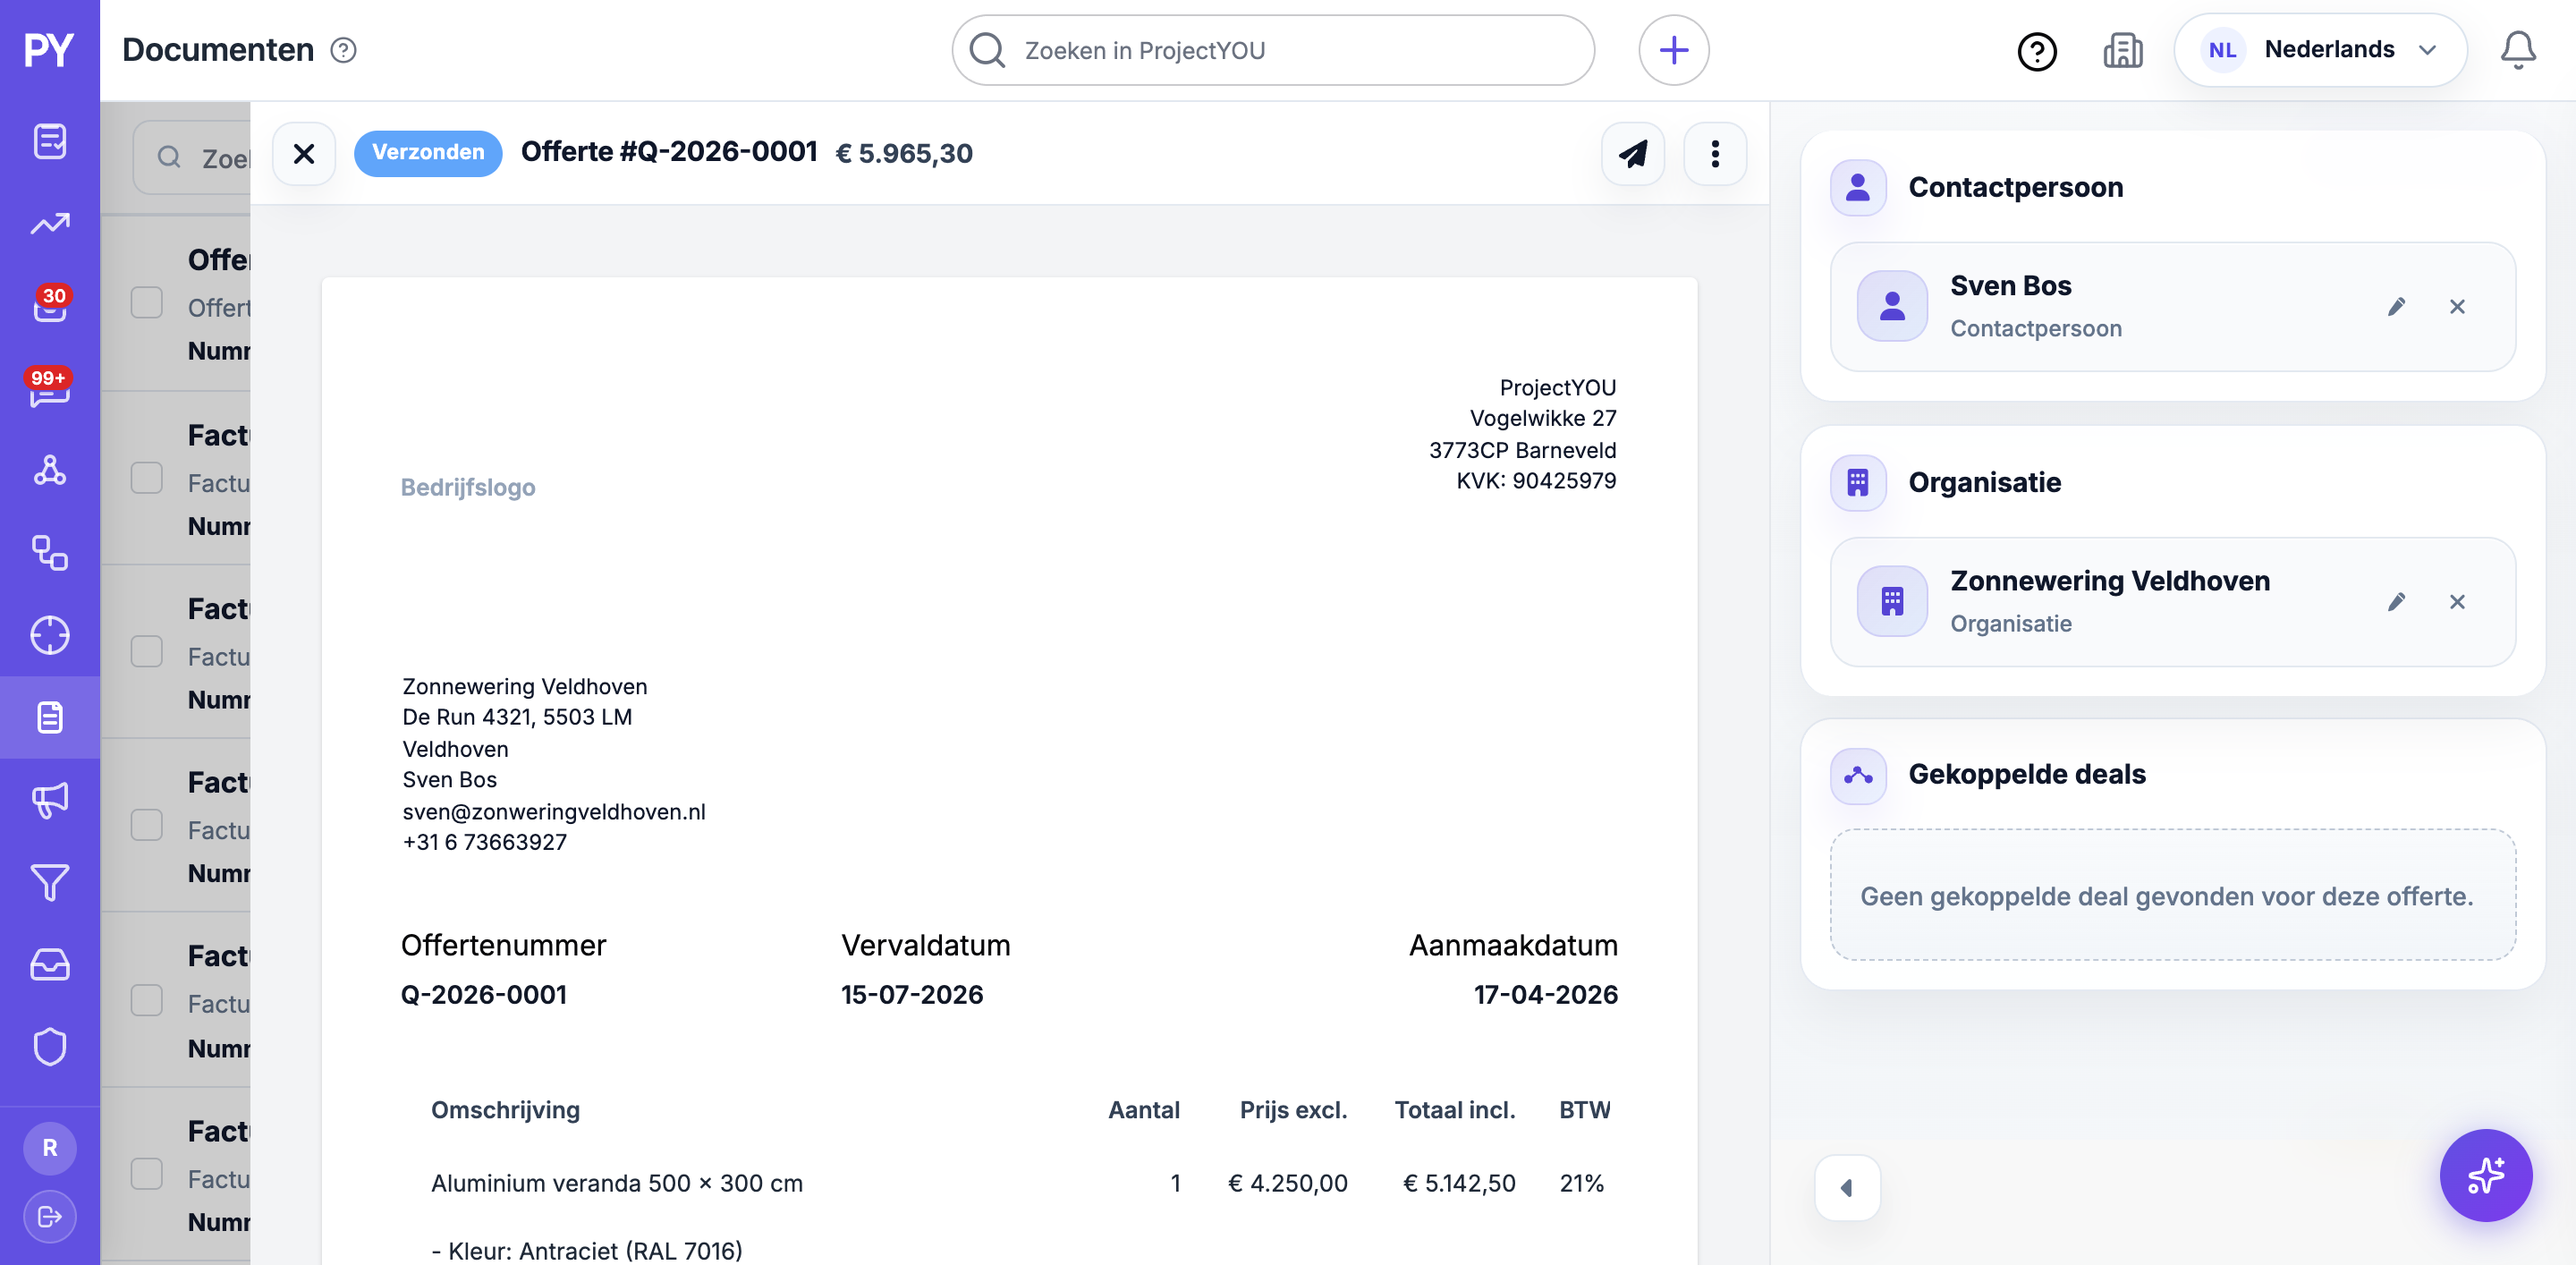
Task: Click the Organisatie section heading
Action: tap(1984, 482)
